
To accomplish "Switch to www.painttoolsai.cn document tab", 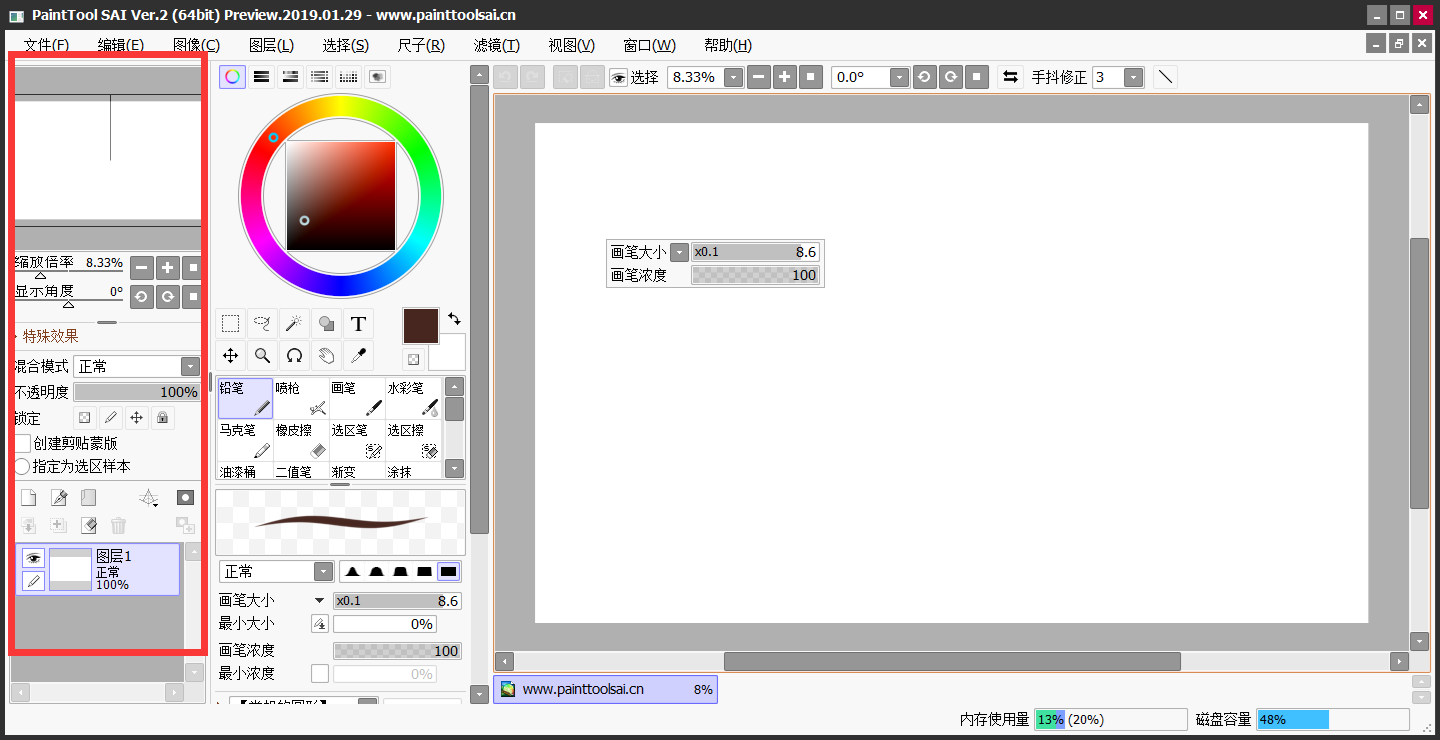I will click(605, 689).
